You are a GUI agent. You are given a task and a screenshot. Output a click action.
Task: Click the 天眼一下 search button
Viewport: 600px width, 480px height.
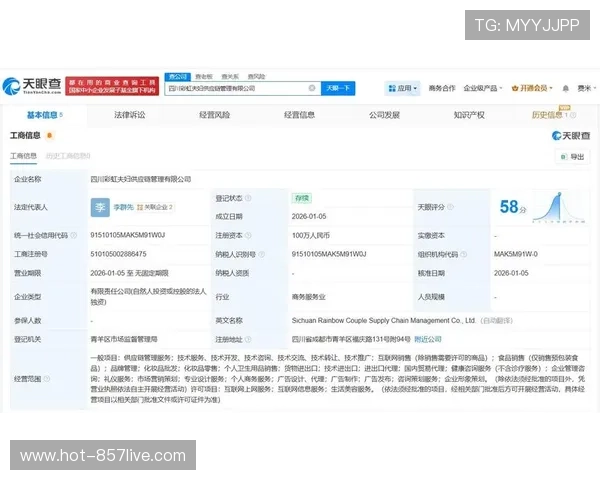(x=338, y=88)
